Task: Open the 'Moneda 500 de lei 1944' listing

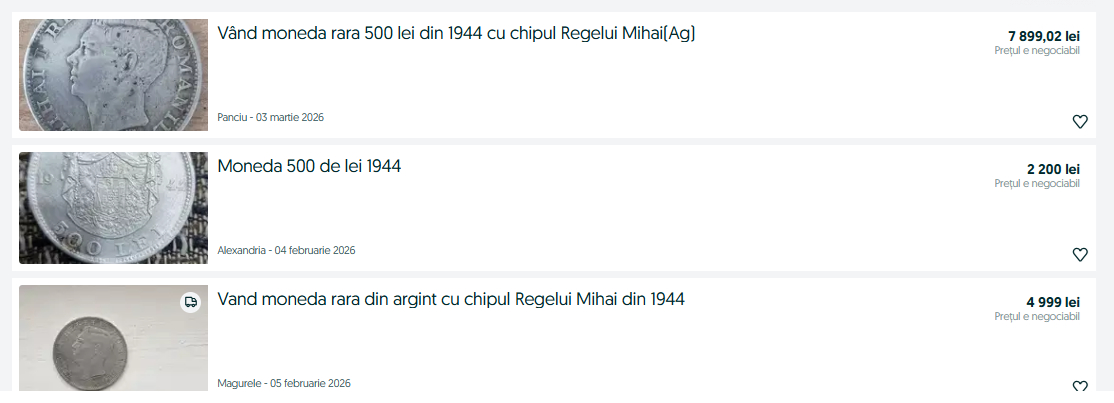Action: tap(309, 166)
